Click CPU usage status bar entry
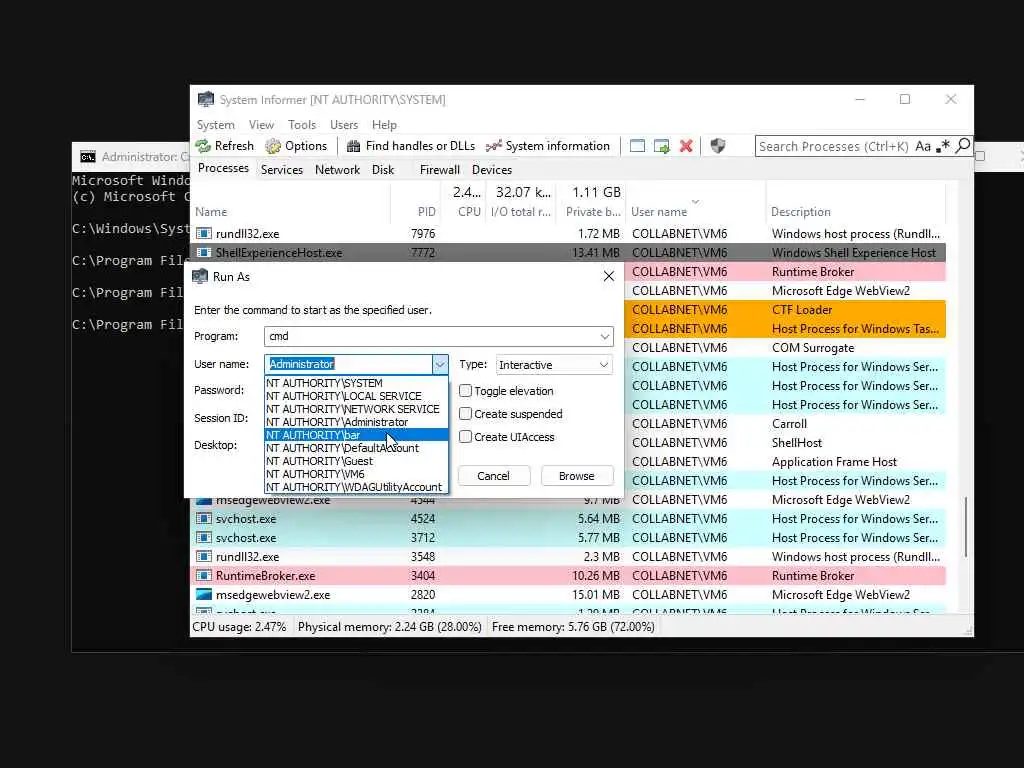Screen dimensions: 1024x768 tap(239, 627)
